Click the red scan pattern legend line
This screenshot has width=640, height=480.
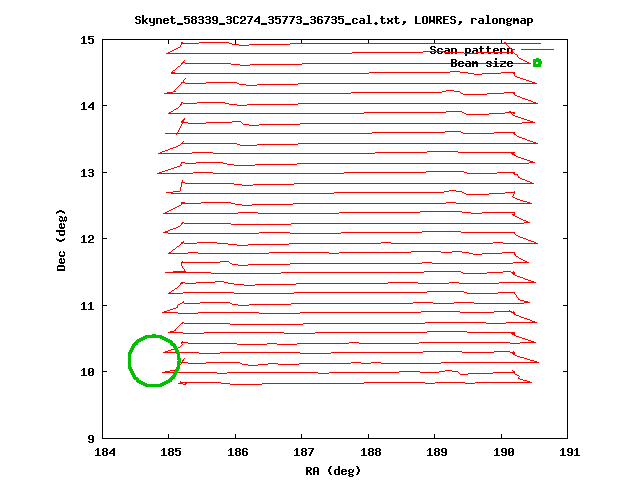(x=538, y=50)
